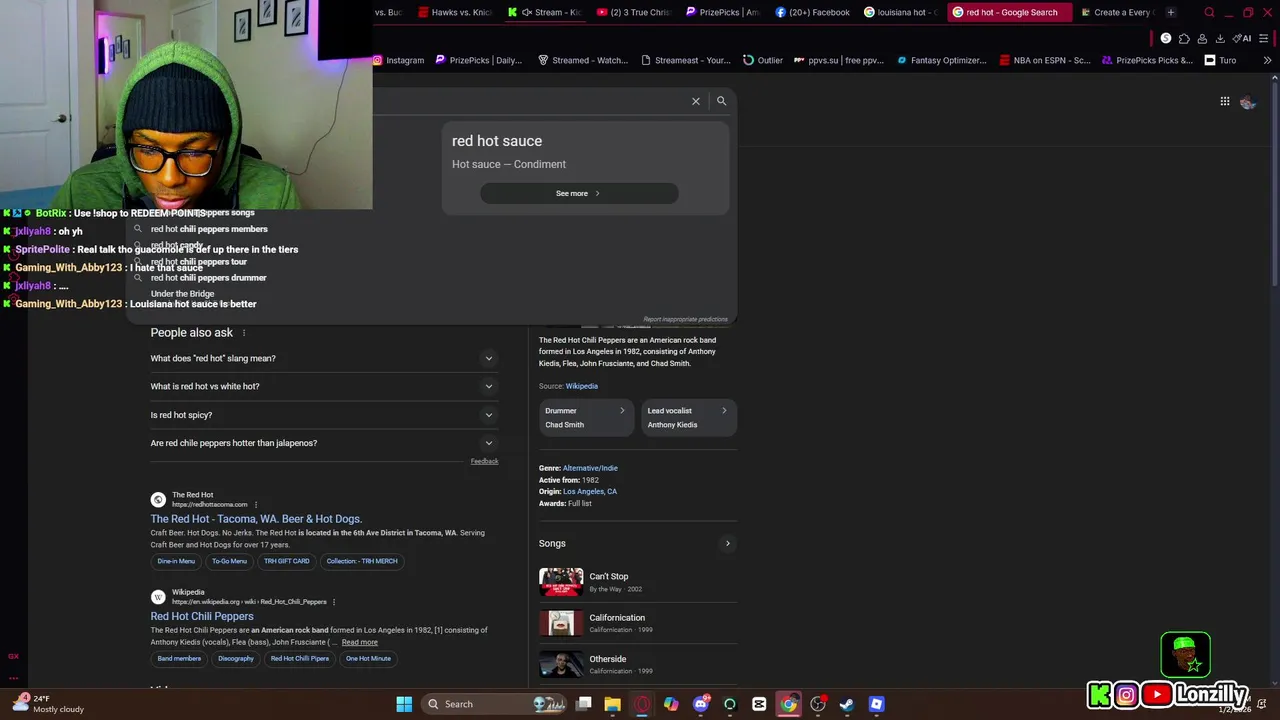Click the Feedback link under People also ask

tap(484, 461)
